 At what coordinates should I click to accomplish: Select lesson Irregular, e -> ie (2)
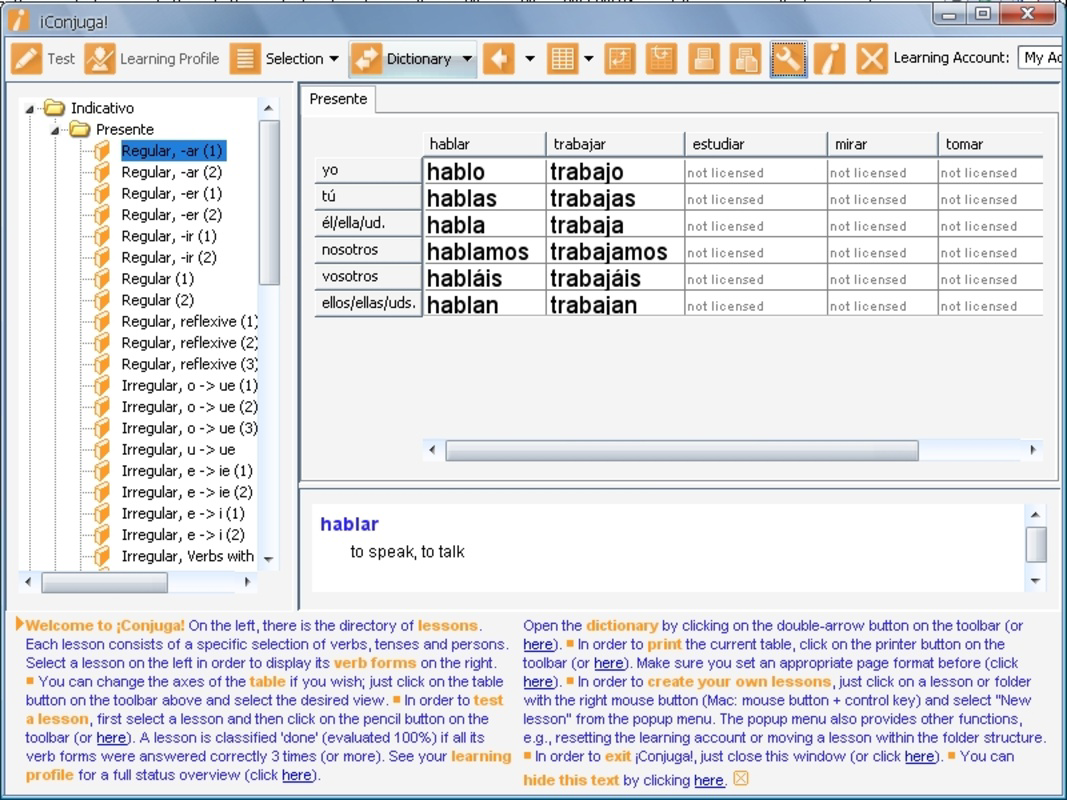(186, 492)
